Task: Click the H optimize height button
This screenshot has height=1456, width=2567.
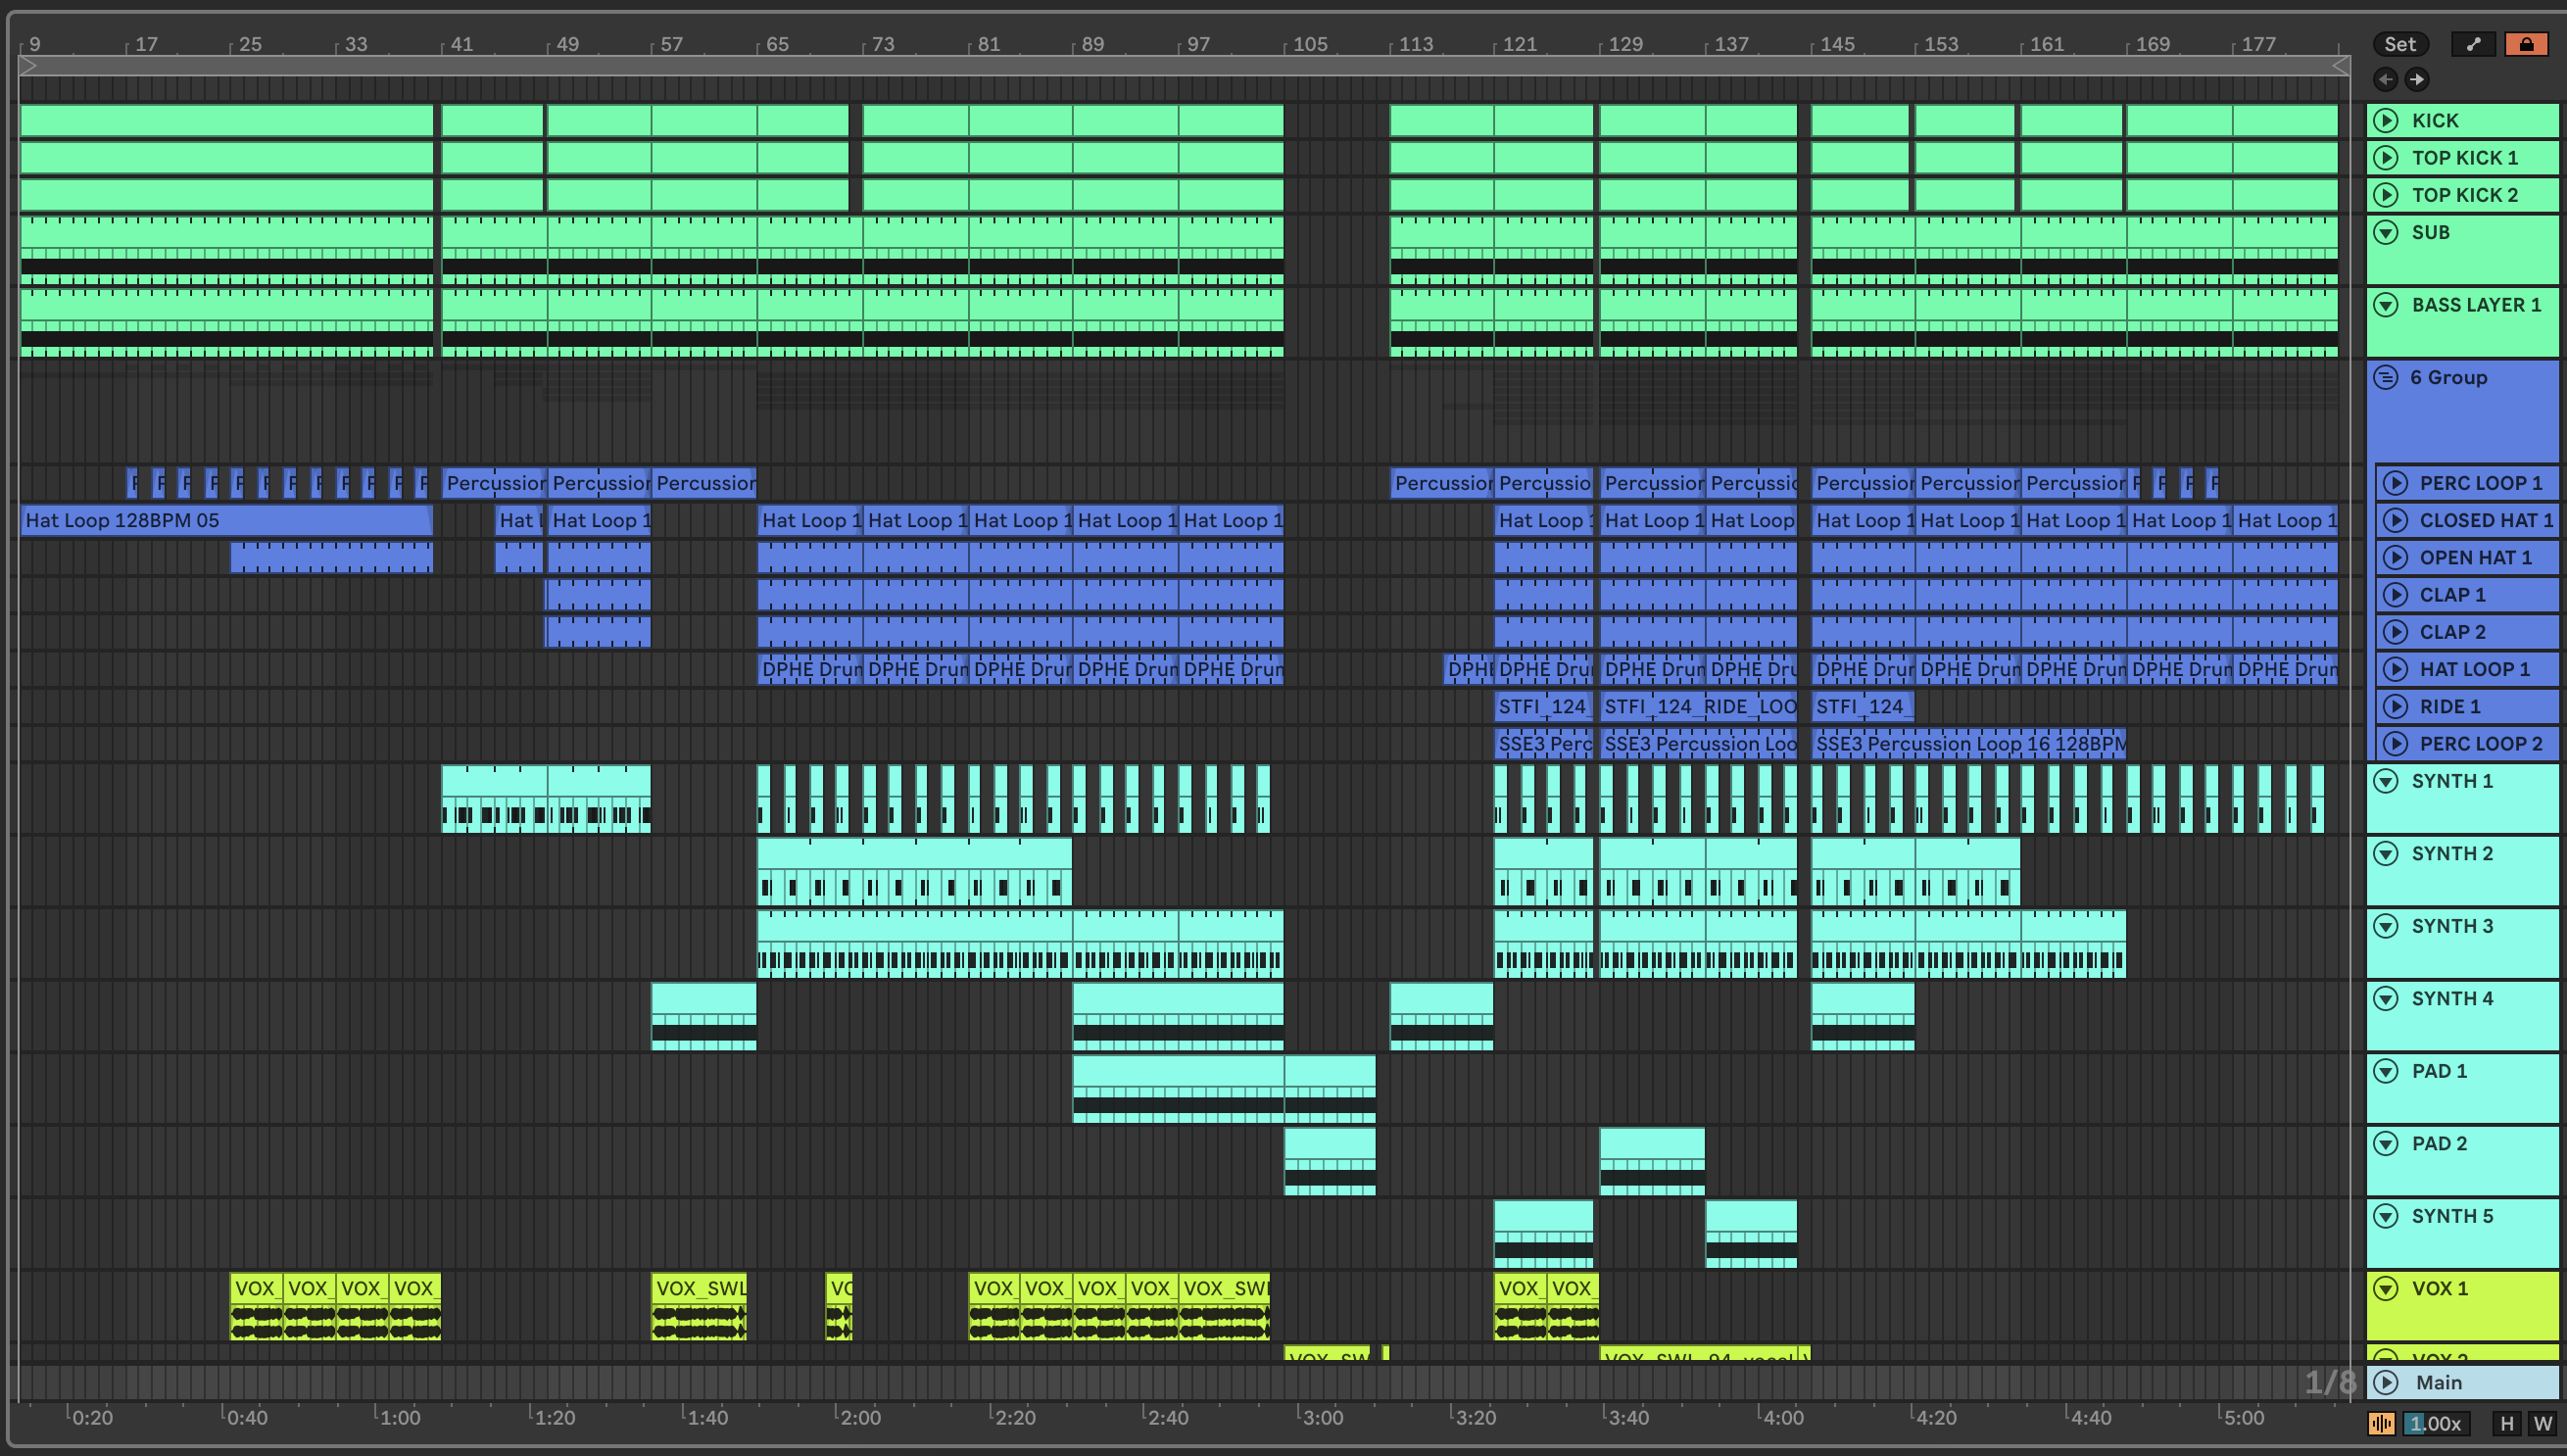Action: click(x=2506, y=1423)
